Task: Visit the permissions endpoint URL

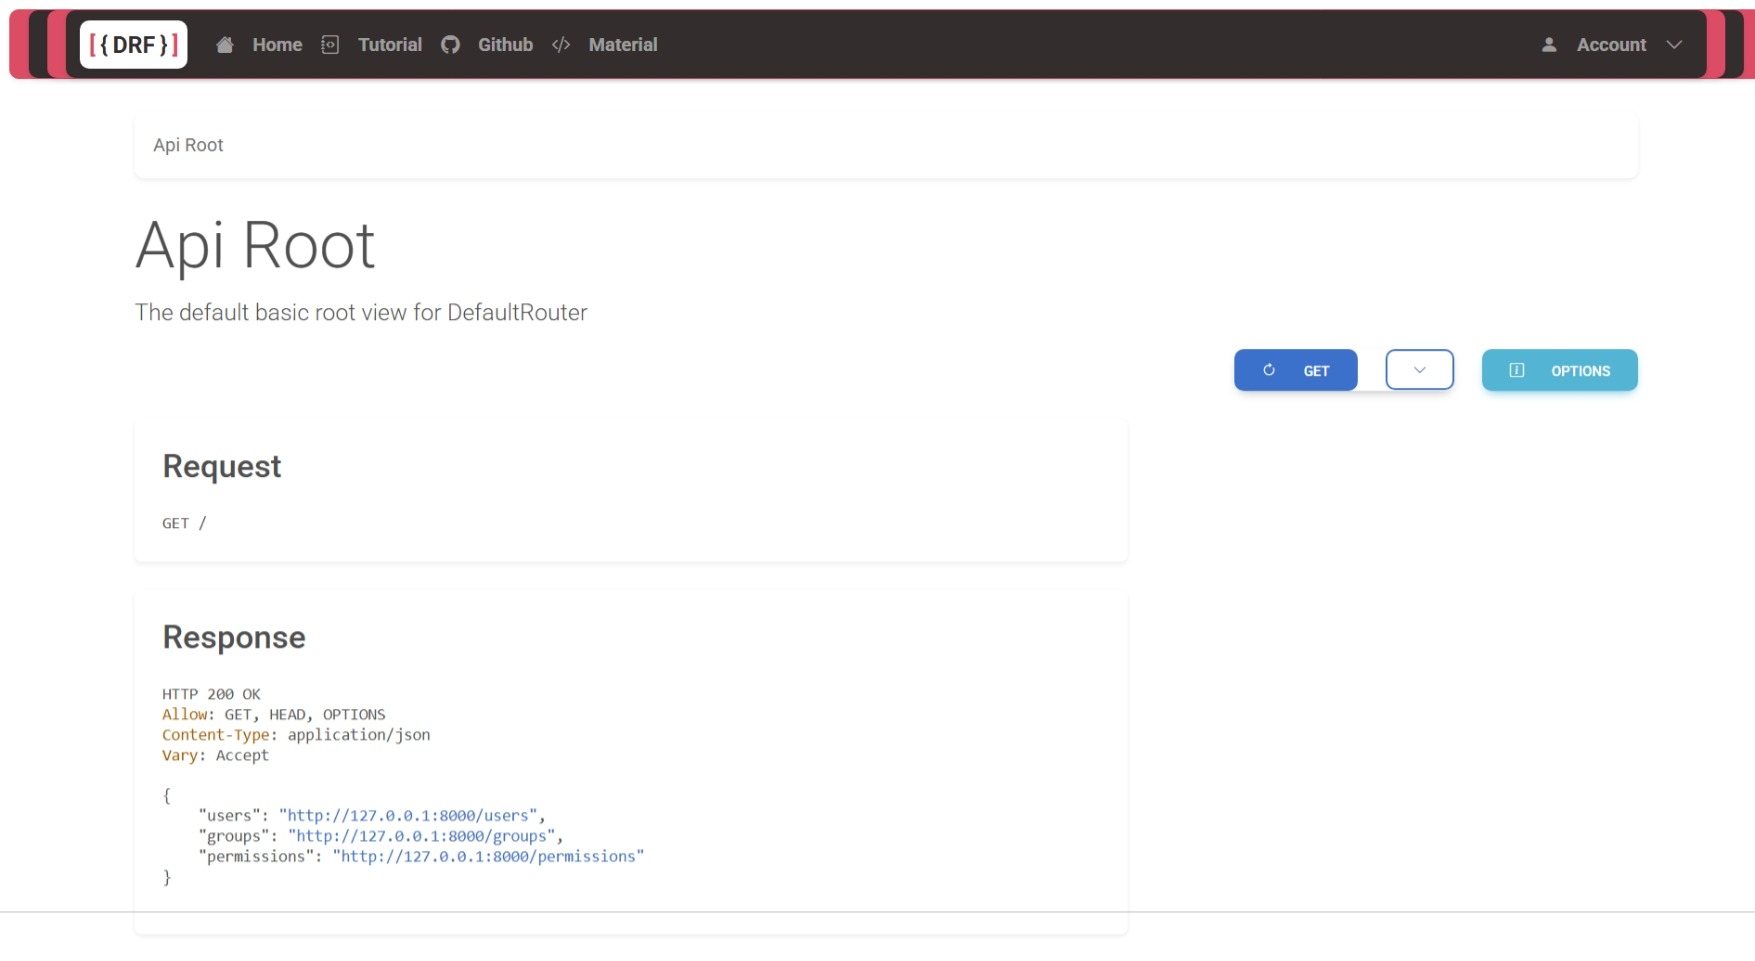Action: point(488,857)
